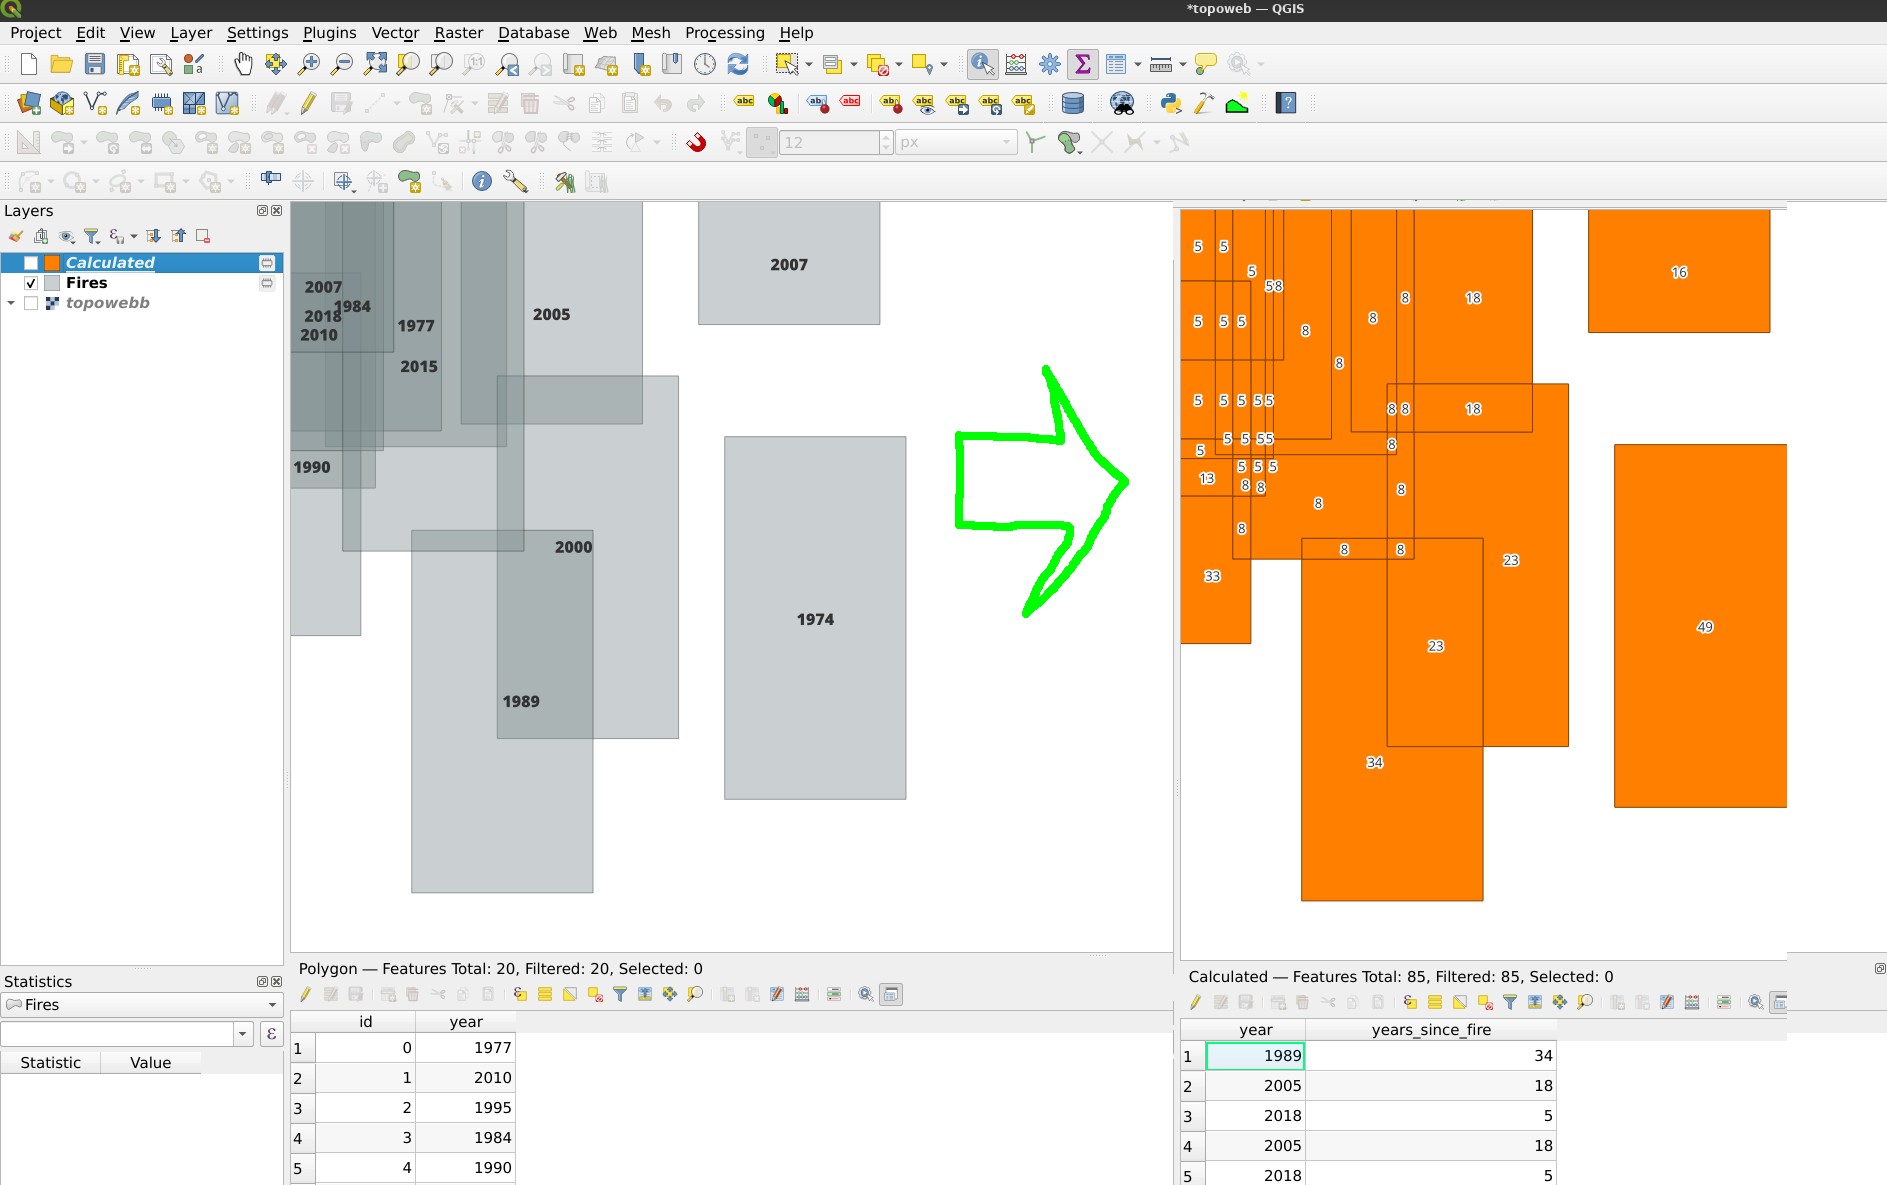Open the Data Source Manager icon
Image resolution: width=1887 pixels, height=1185 pixels.
pyautogui.click(x=29, y=103)
